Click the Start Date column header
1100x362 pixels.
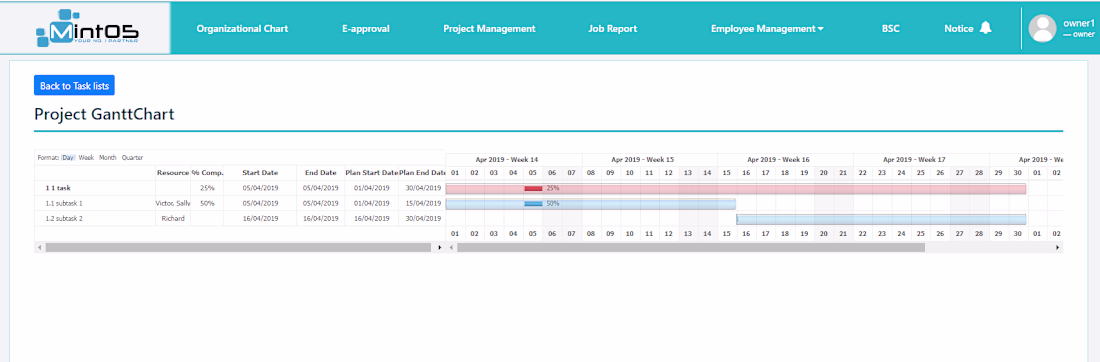[260, 173]
